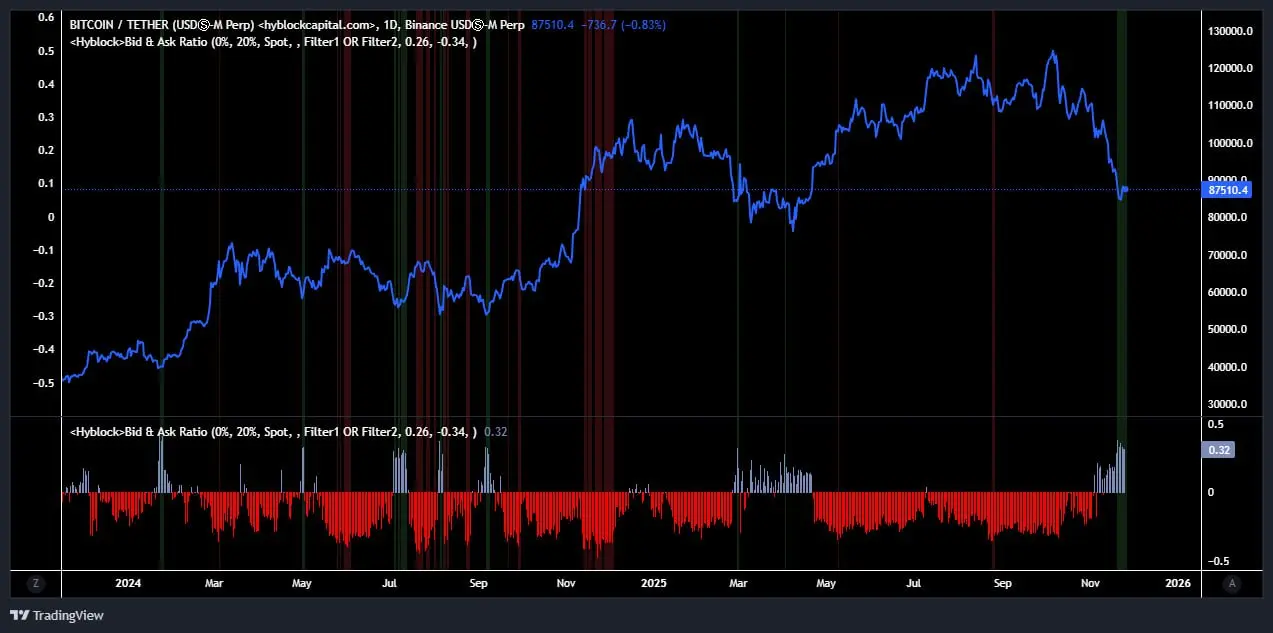Click the 0.6 label on left scale
Screen dimensions: 1273x633
pyautogui.click(x=46, y=17)
